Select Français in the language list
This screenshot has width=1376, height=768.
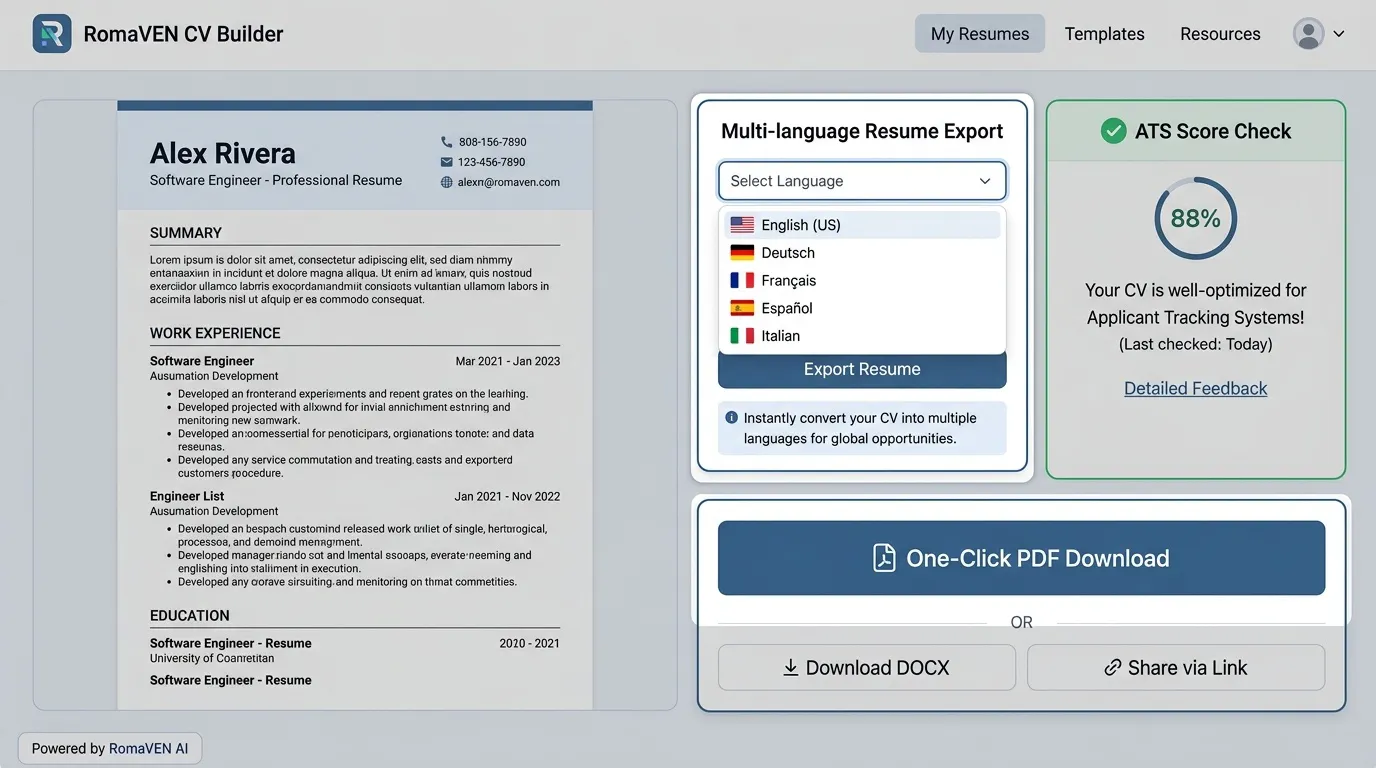tap(862, 281)
